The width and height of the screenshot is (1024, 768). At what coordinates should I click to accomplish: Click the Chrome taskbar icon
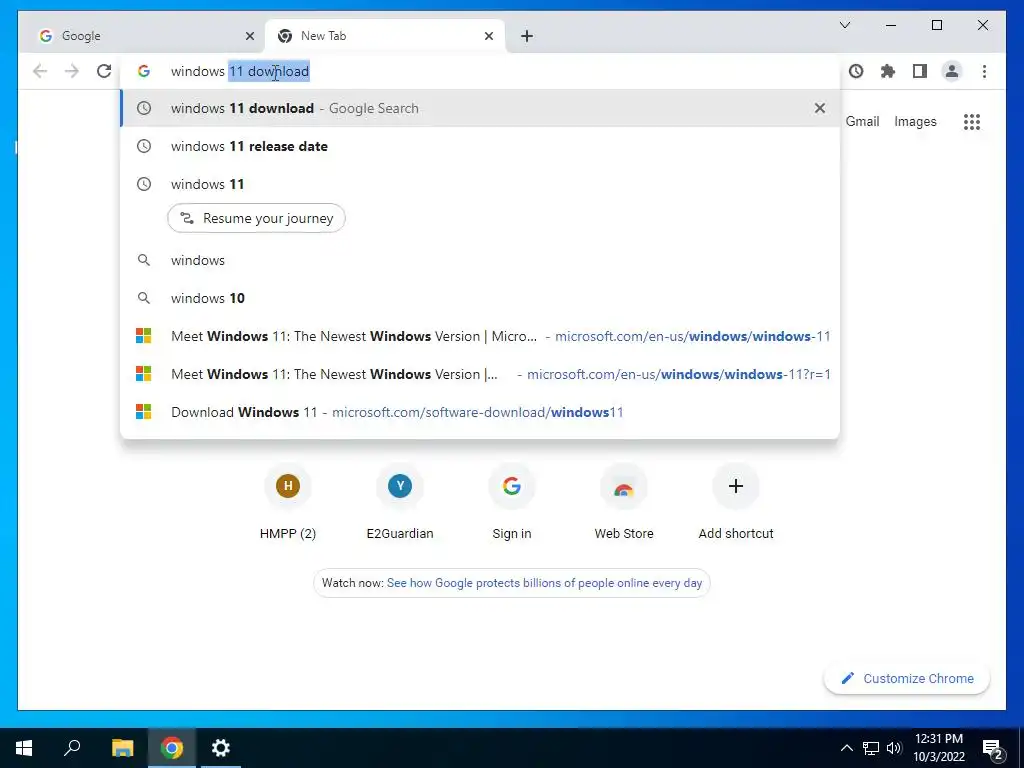[172, 748]
